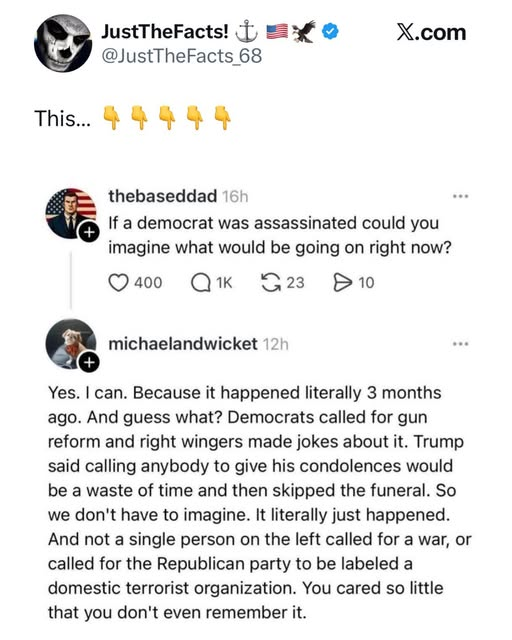Repost thebaseddad's post using the arrows icon
Screen dimensions: 512x640
point(271,282)
